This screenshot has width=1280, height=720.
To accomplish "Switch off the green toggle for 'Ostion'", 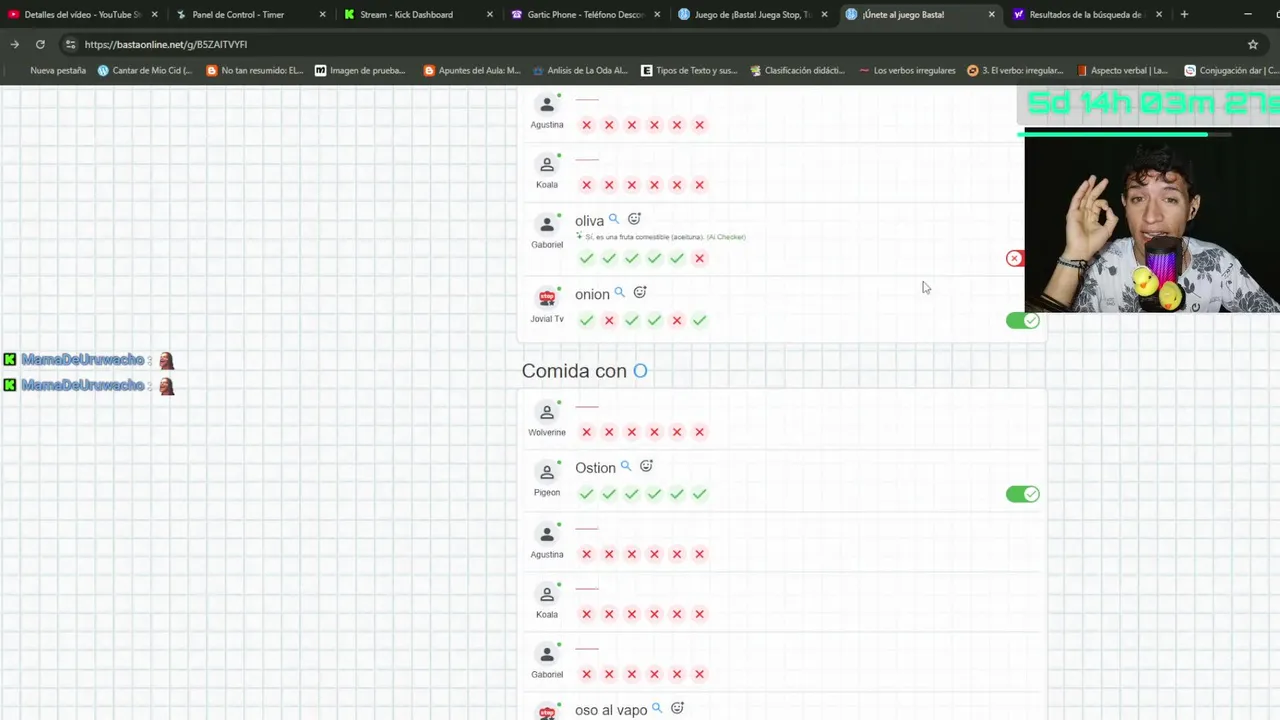I will click(1023, 494).
